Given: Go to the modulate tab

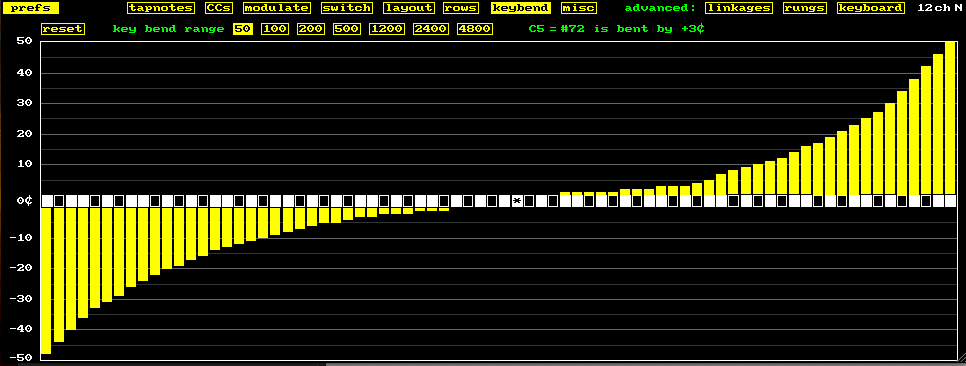Looking at the screenshot, I should coord(277,8).
